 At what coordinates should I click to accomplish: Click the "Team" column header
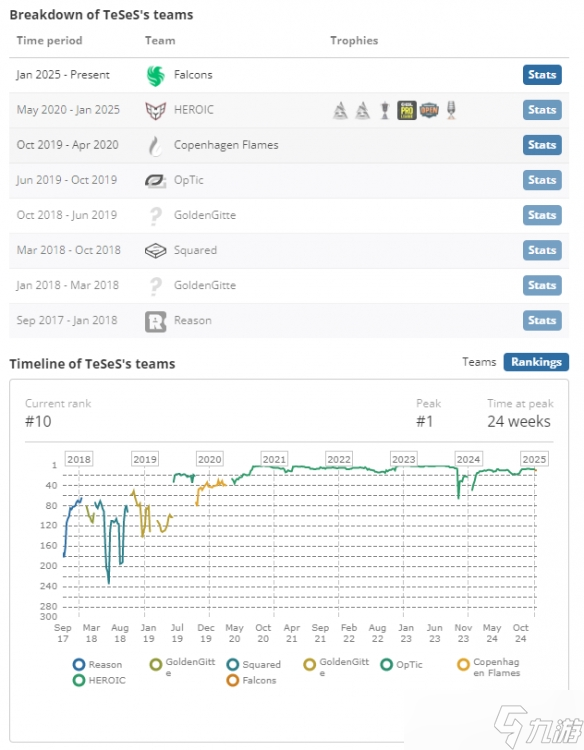(x=160, y=41)
